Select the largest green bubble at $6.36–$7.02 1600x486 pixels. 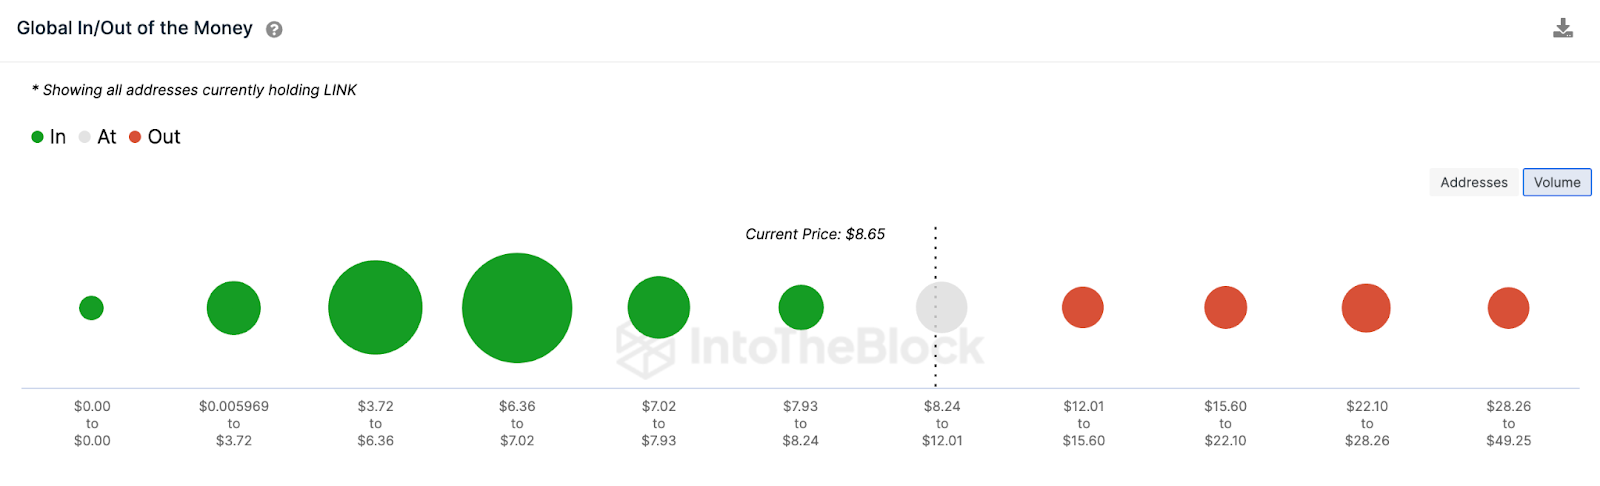[517, 308]
